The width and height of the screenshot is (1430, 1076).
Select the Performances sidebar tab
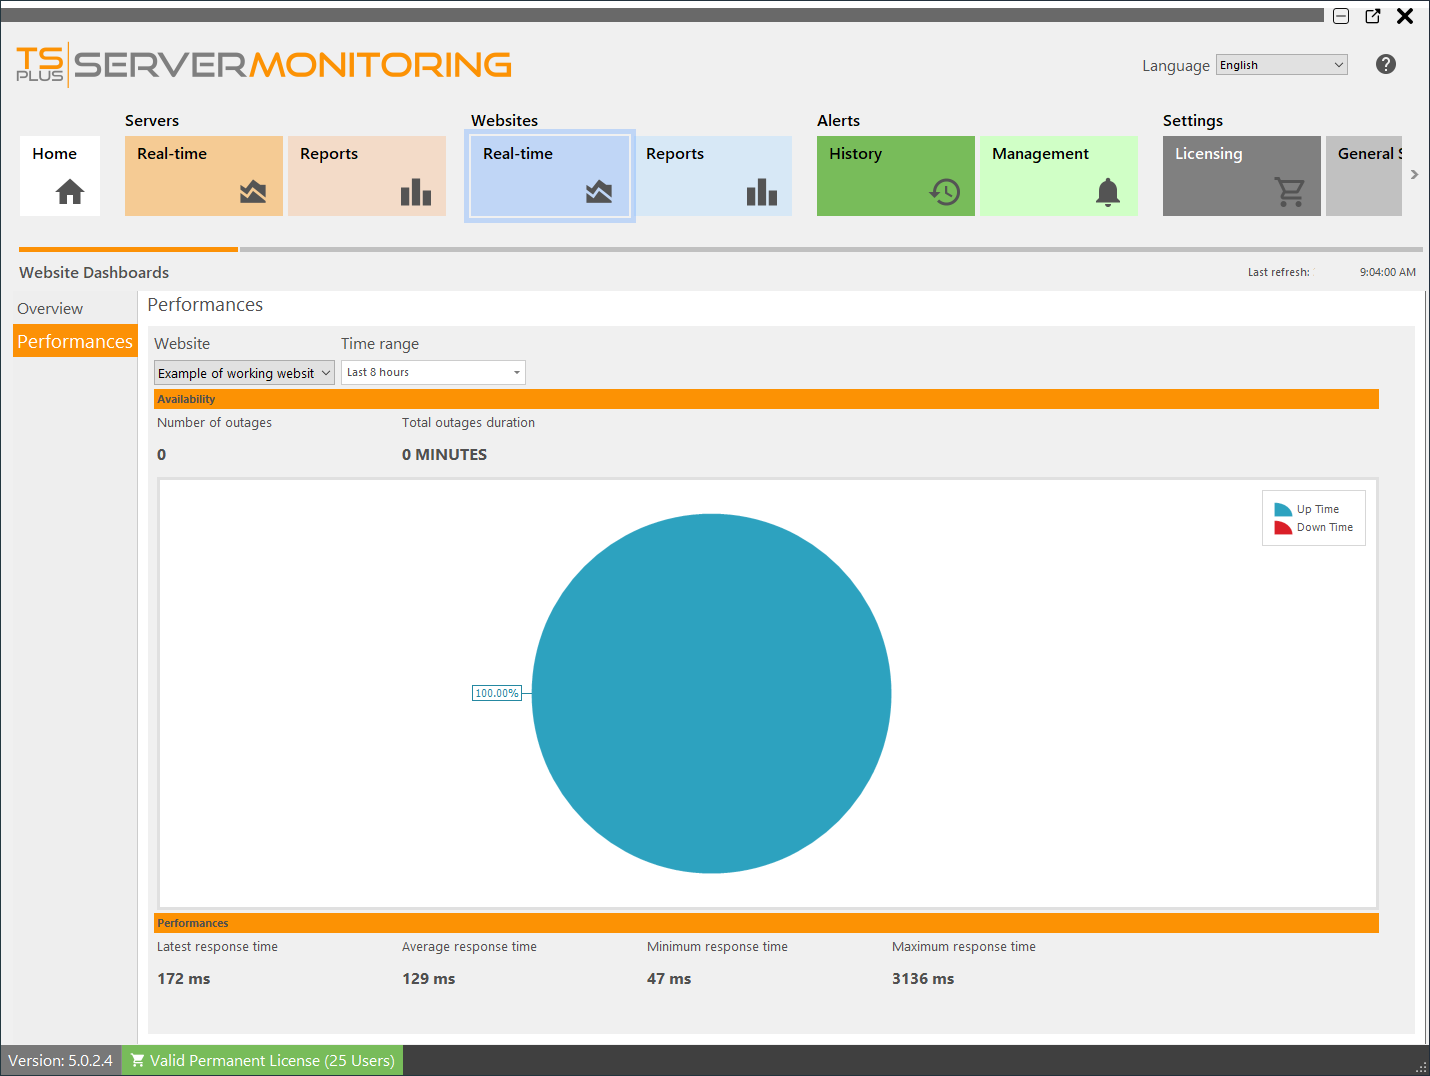tap(75, 341)
